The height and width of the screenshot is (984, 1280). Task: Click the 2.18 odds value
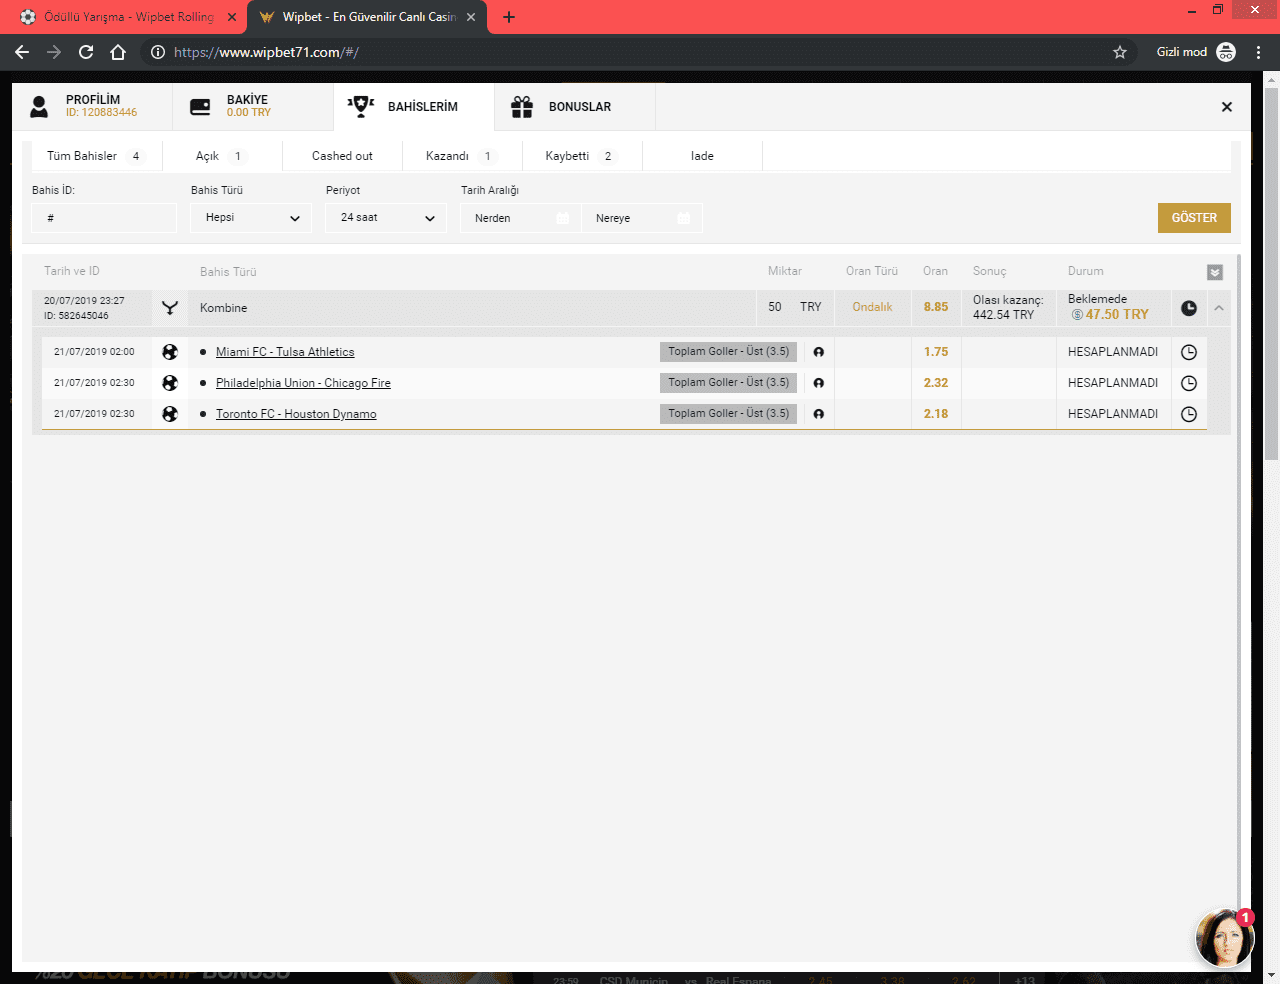tap(936, 414)
